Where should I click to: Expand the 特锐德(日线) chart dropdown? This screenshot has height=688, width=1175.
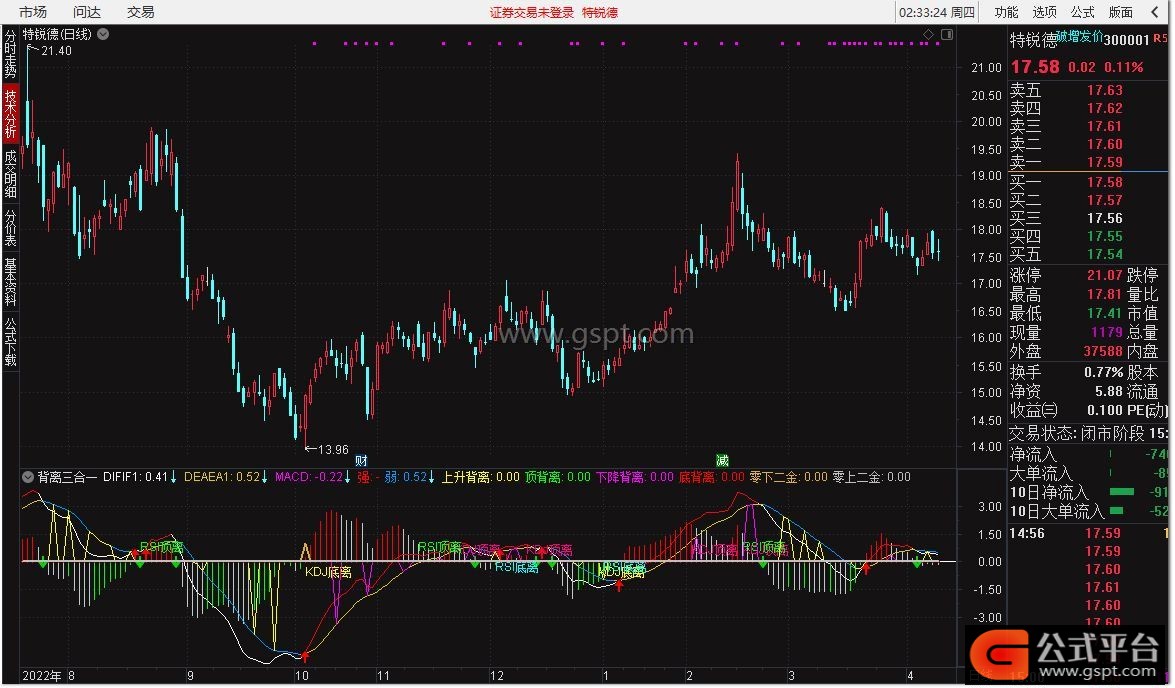(103, 34)
